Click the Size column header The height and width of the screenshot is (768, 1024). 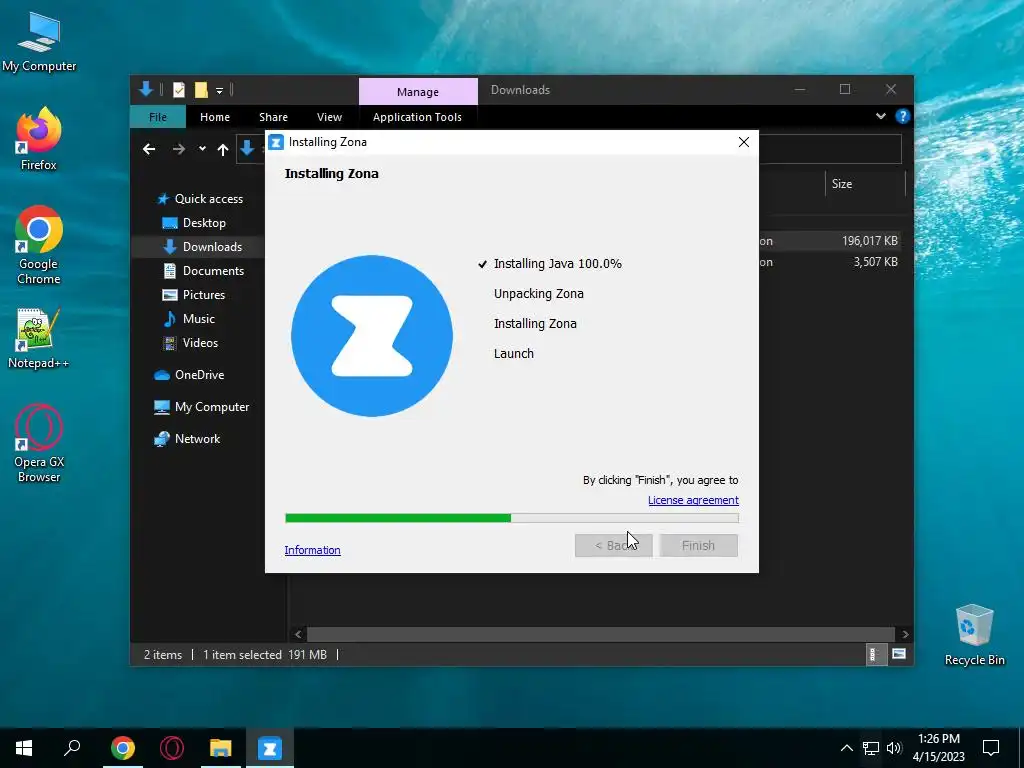tap(865, 184)
